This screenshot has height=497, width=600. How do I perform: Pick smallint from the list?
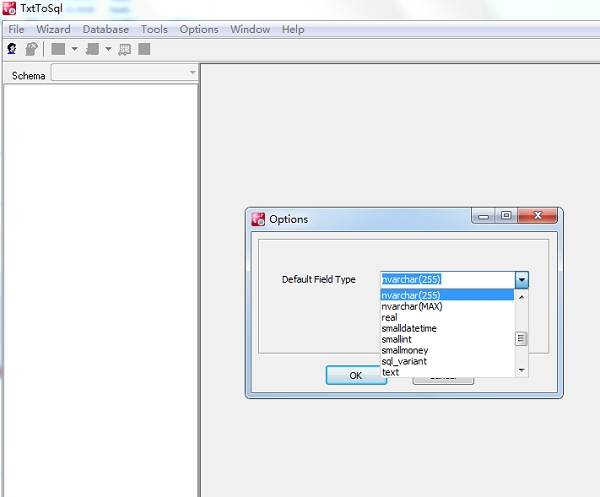(x=447, y=339)
